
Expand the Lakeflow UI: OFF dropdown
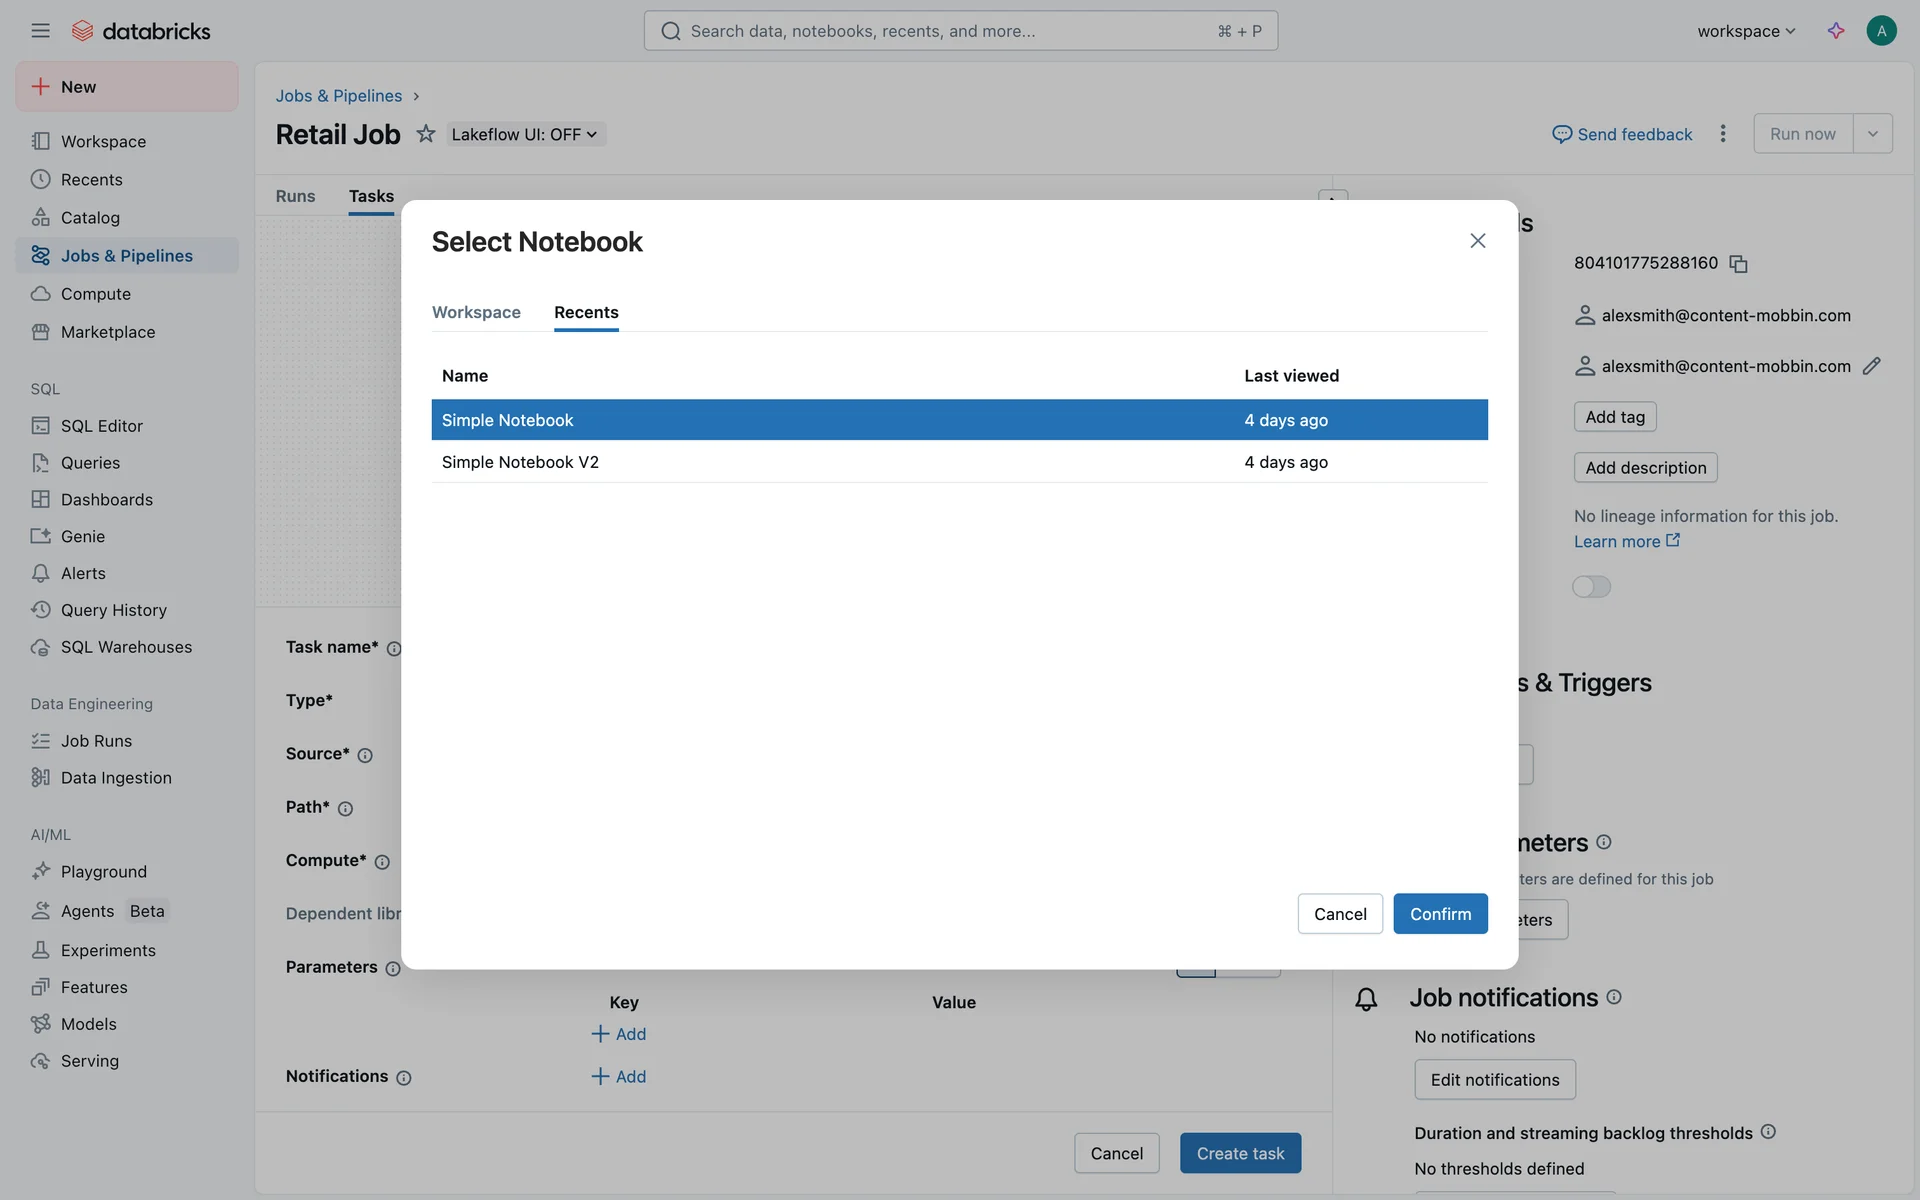point(525,134)
